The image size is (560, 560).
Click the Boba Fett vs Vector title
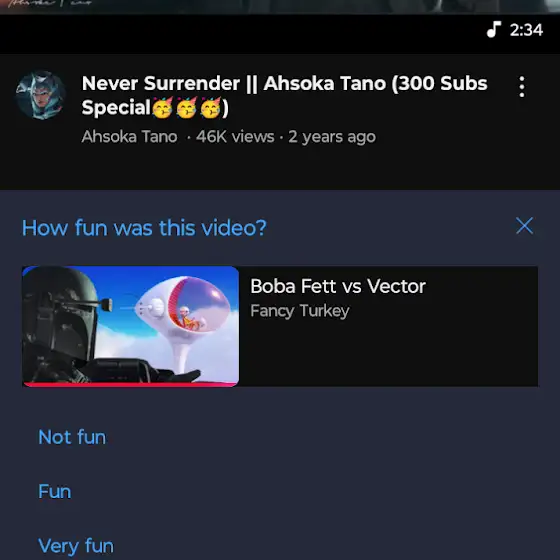click(x=338, y=286)
